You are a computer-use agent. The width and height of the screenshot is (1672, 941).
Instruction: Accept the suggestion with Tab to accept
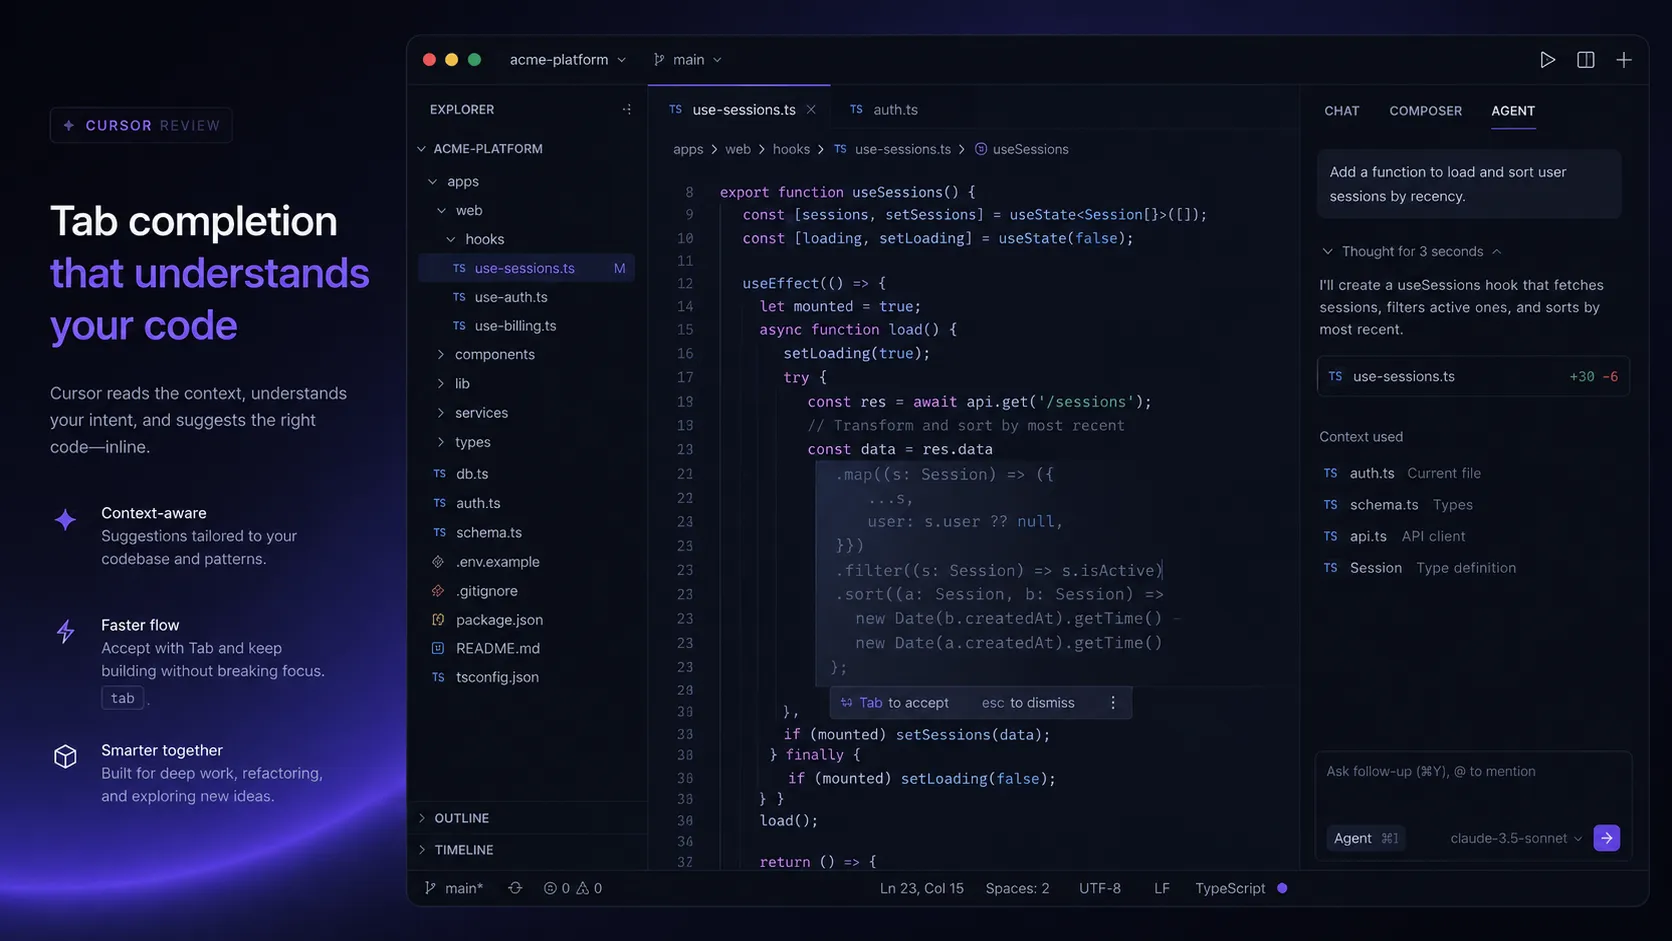point(895,703)
